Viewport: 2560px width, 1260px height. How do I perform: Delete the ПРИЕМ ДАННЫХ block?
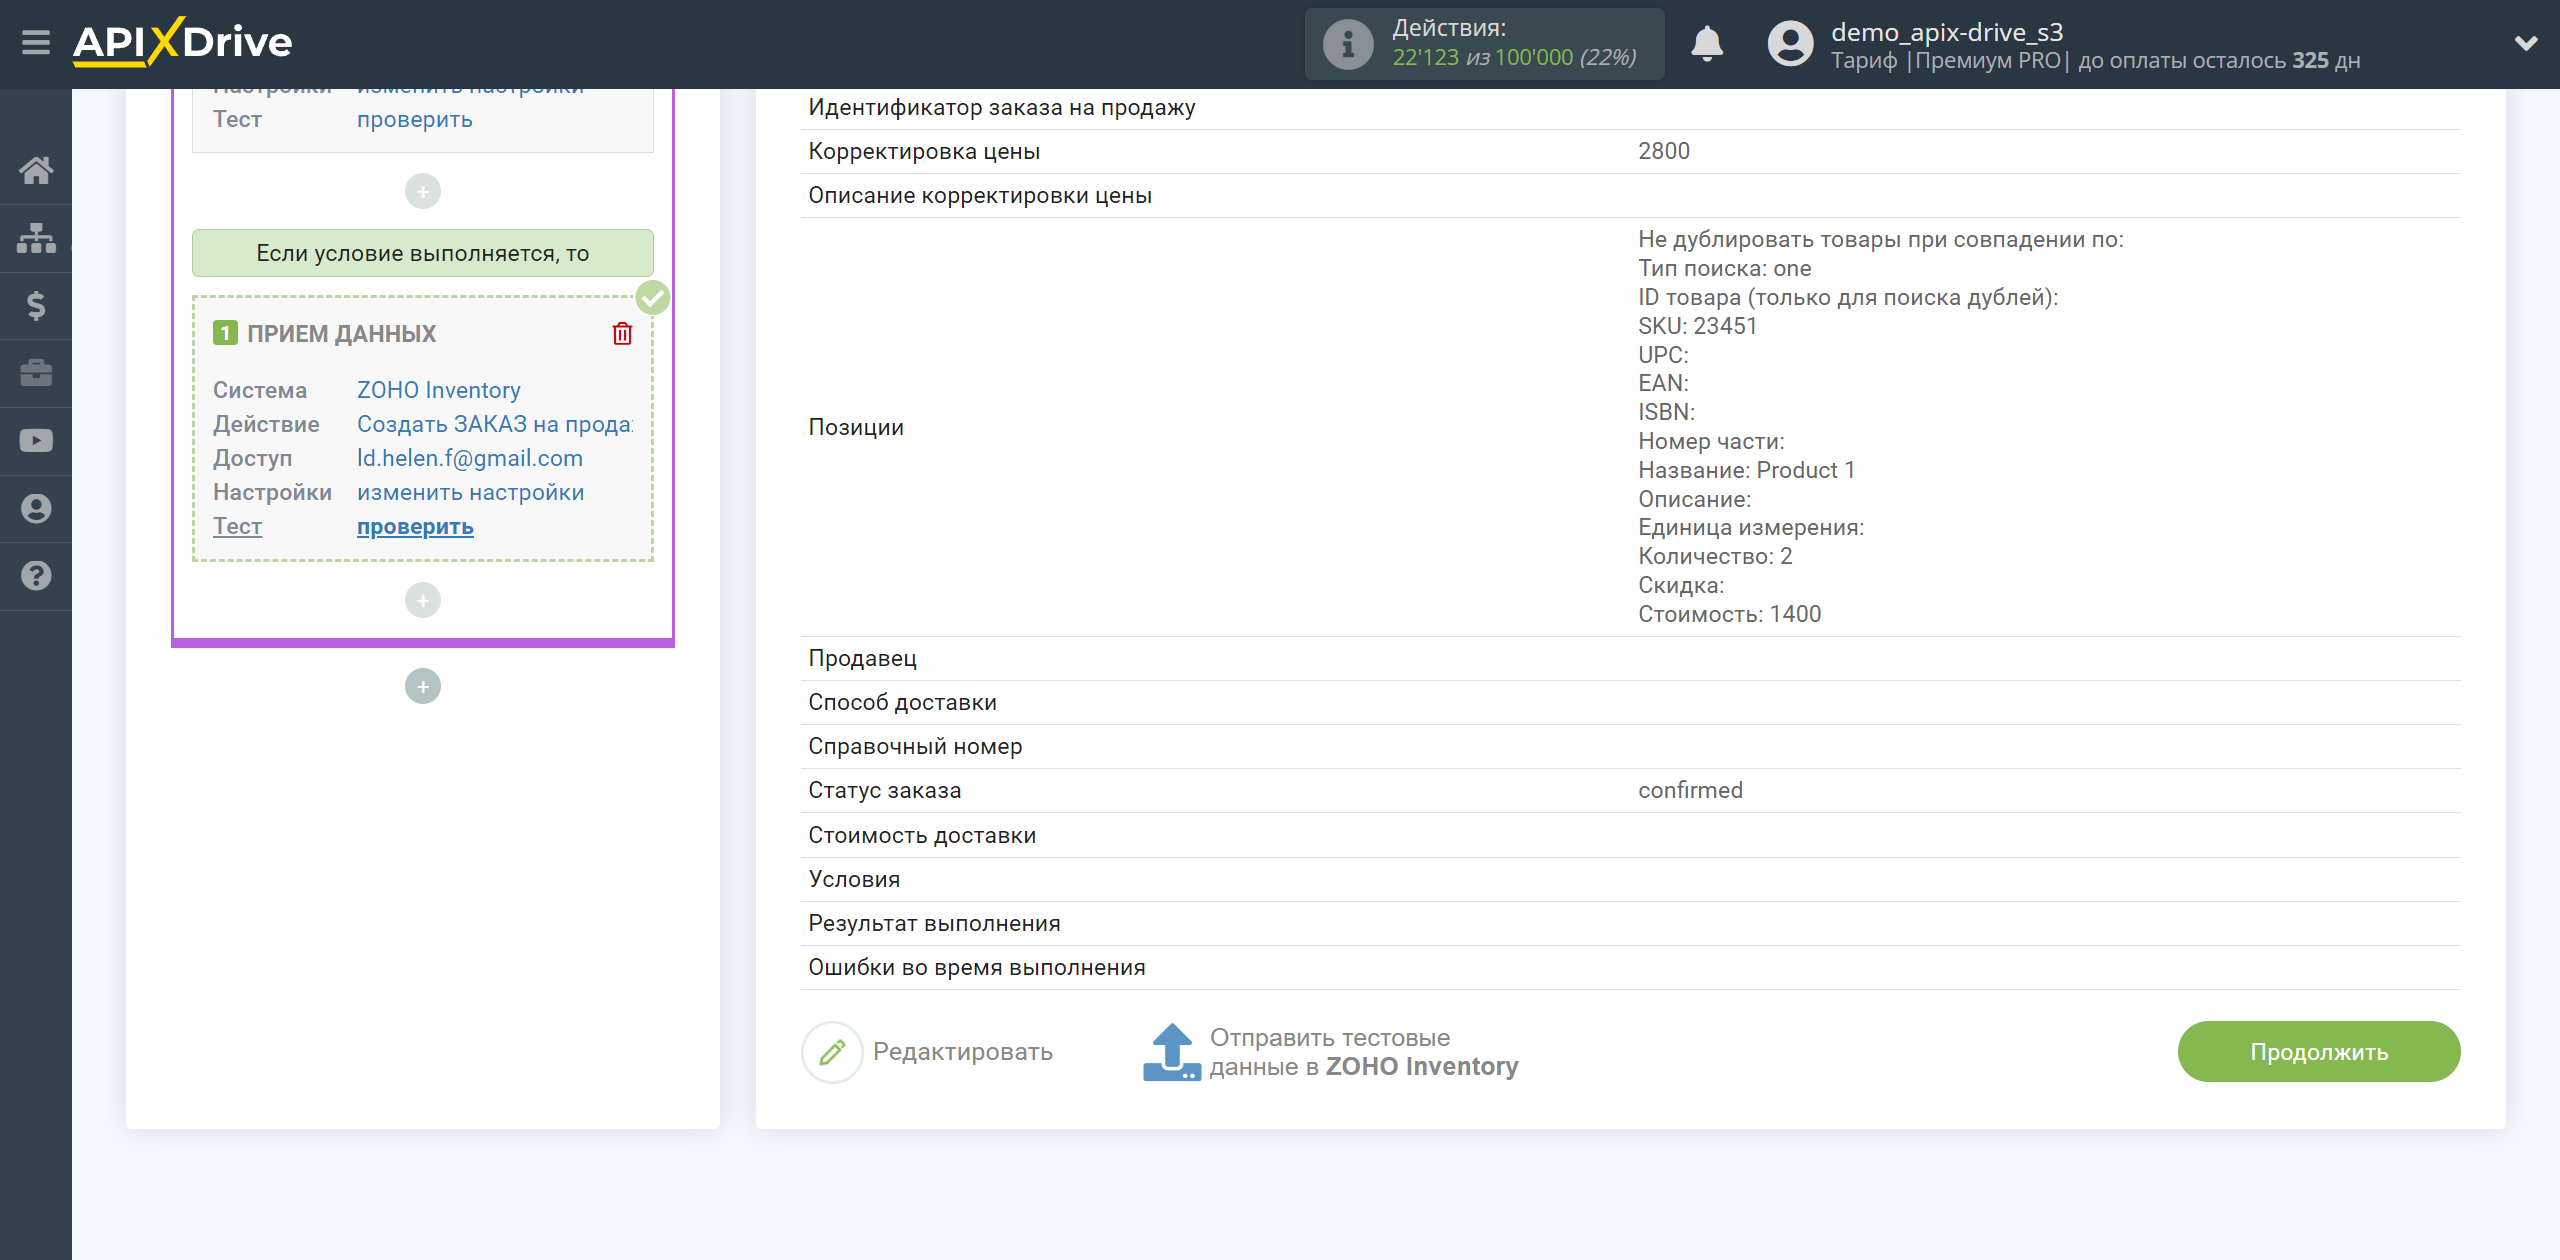tap(622, 333)
